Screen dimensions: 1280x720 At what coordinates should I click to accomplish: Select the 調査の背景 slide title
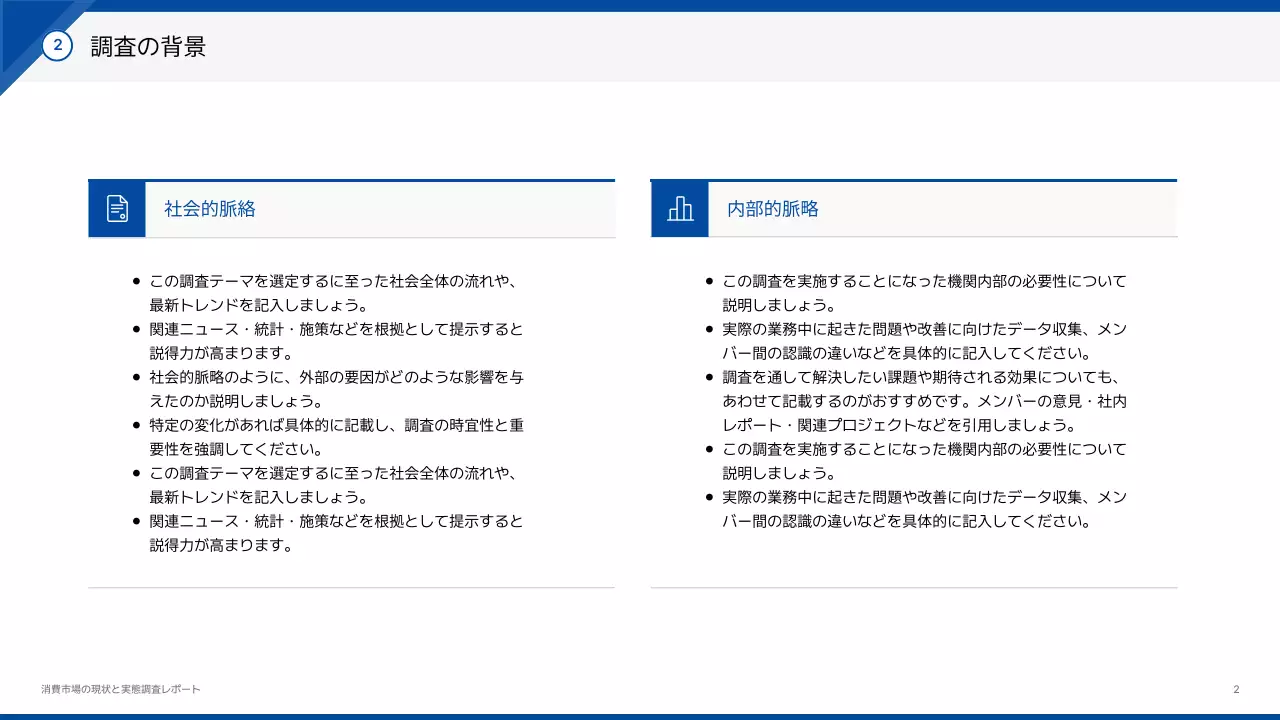tap(148, 47)
